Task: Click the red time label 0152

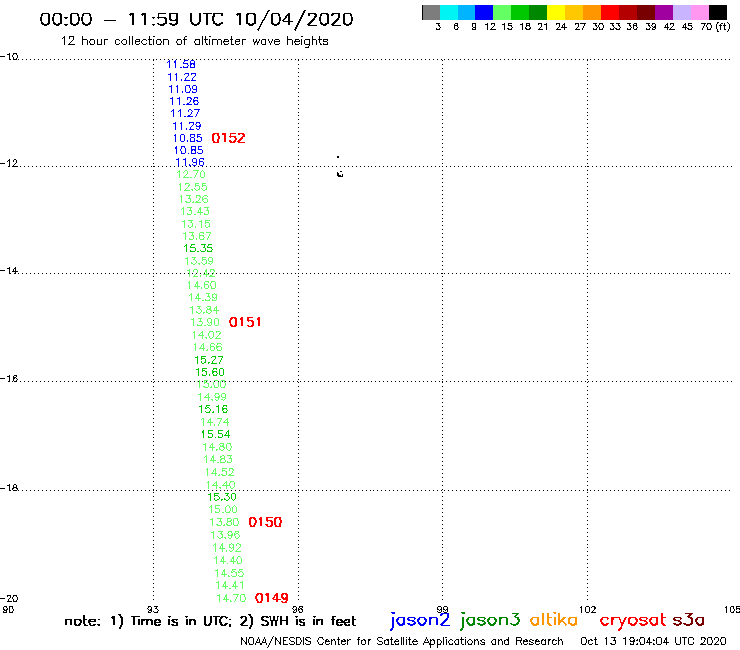Action: point(228,138)
